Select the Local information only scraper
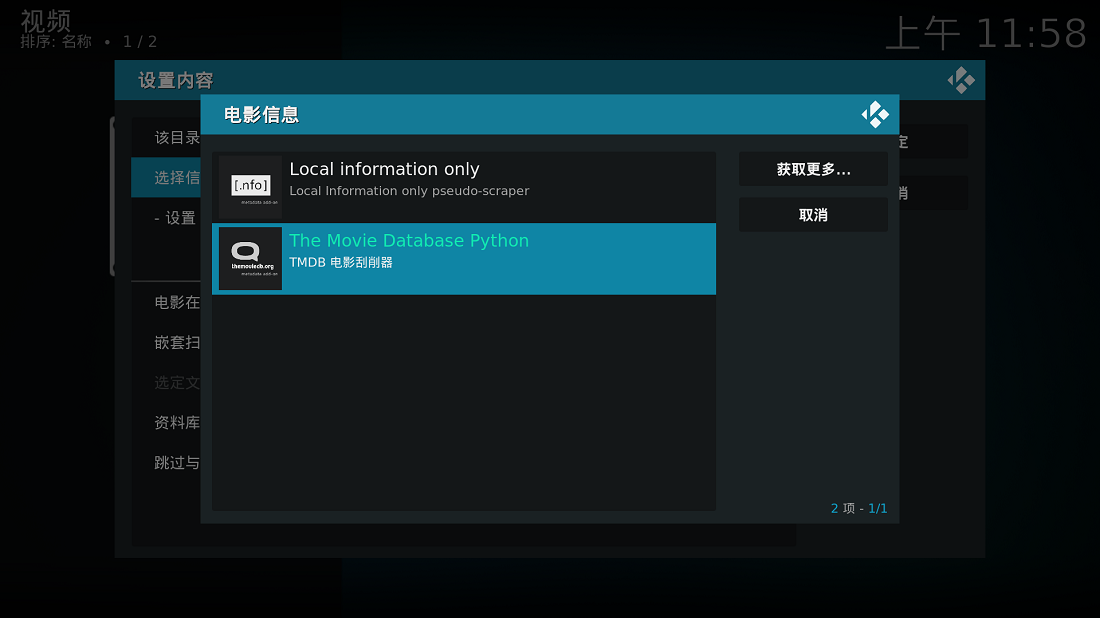 (464, 187)
